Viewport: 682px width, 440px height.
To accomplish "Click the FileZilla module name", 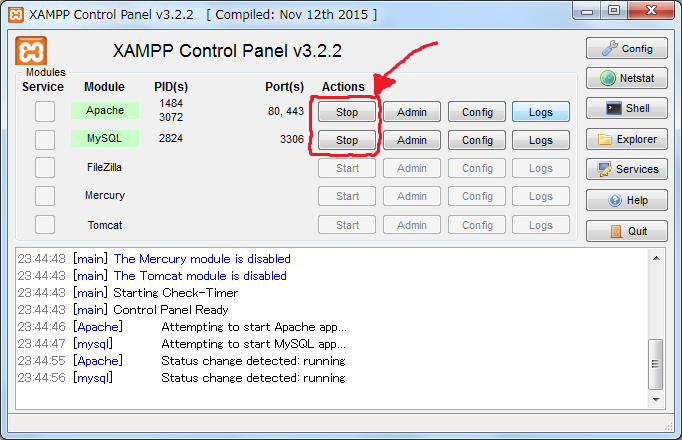I will pyautogui.click(x=104, y=167).
